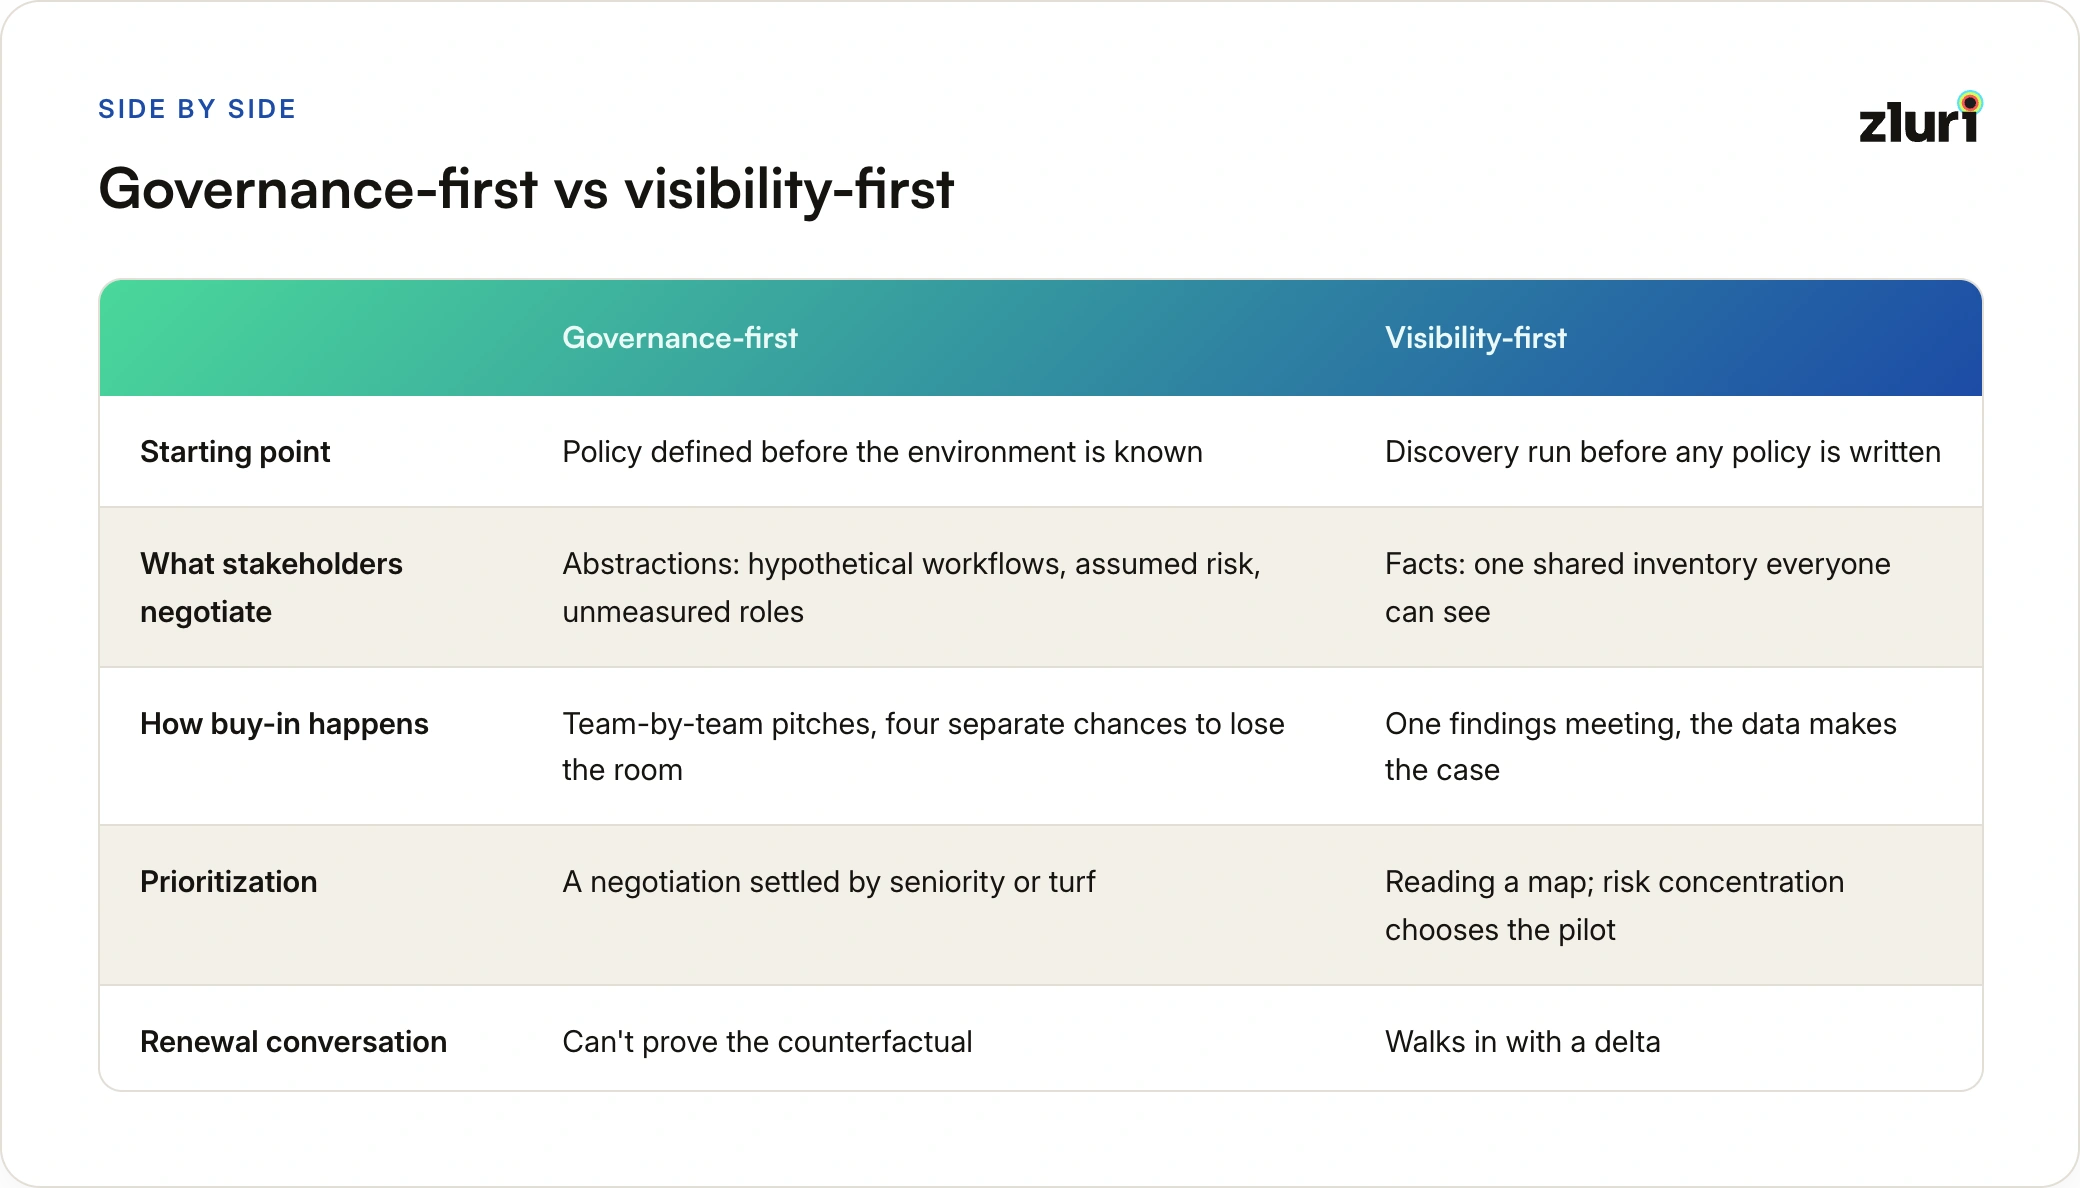
Task: Click 'Walks in with a delta' cell
Action: [x=1523, y=1042]
